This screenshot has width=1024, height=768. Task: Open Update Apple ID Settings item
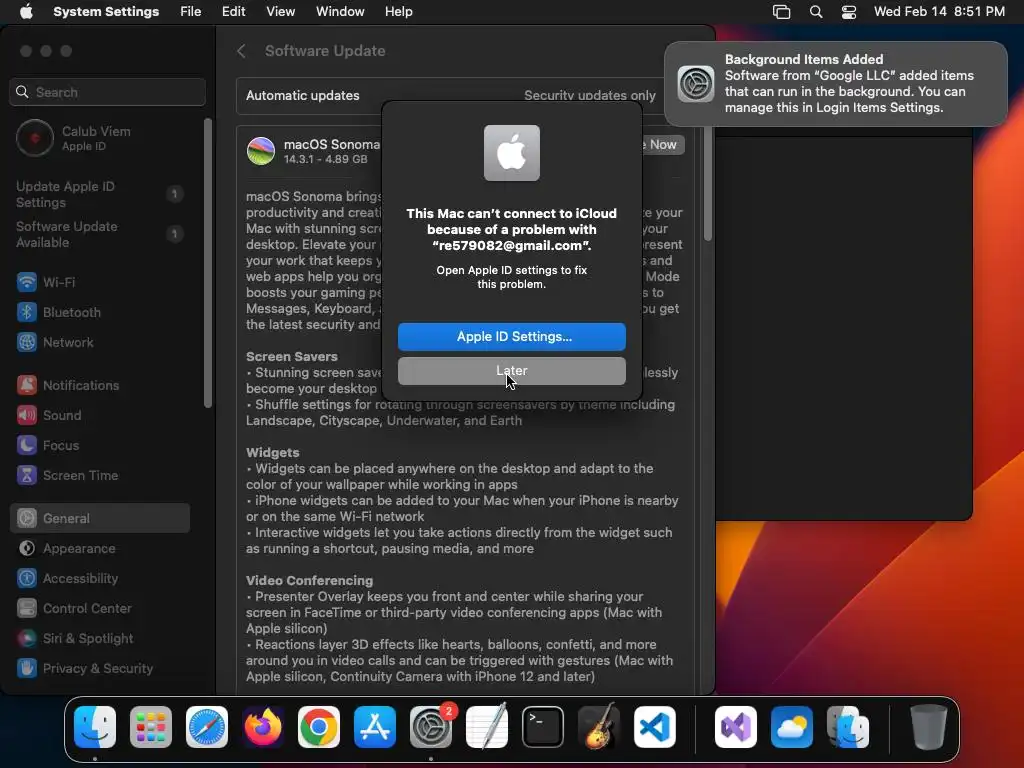(100, 195)
